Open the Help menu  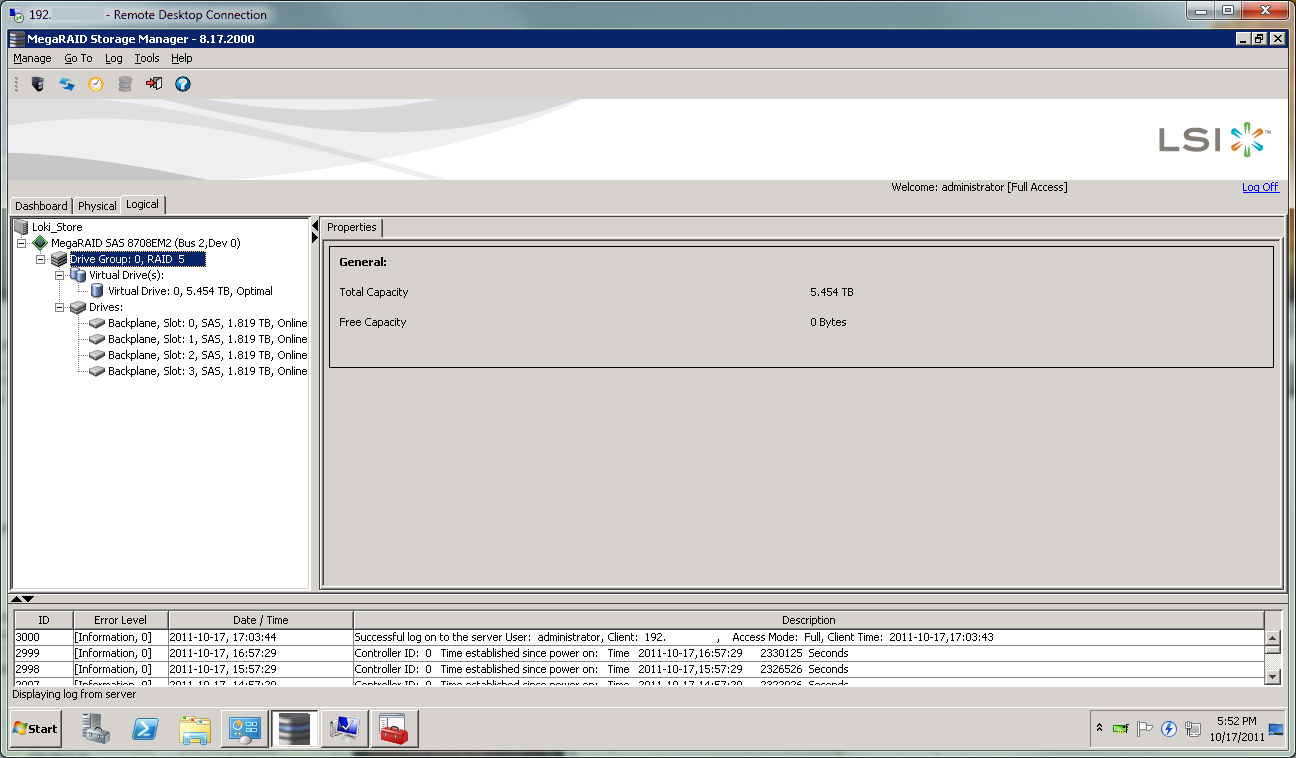tap(182, 58)
